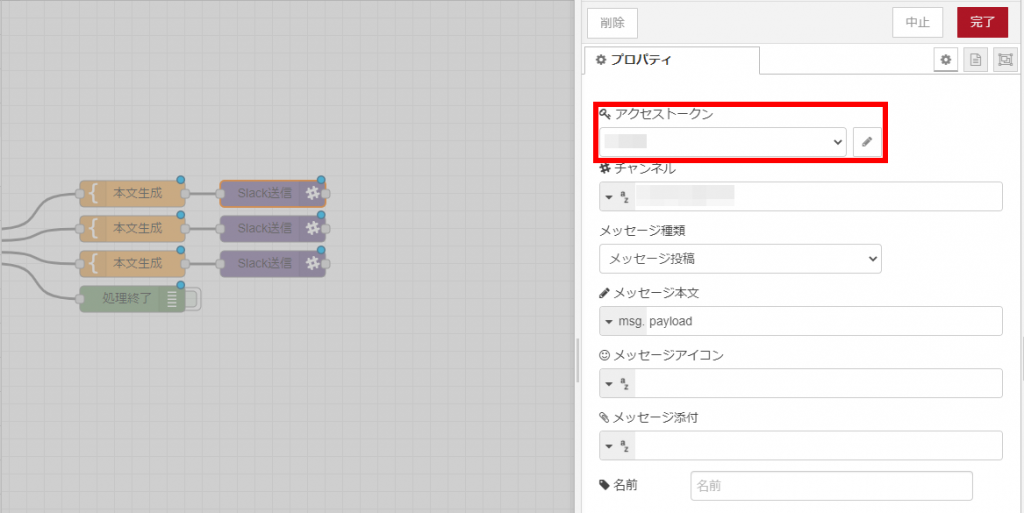Select the 処理終了 debug node

point(133,299)
